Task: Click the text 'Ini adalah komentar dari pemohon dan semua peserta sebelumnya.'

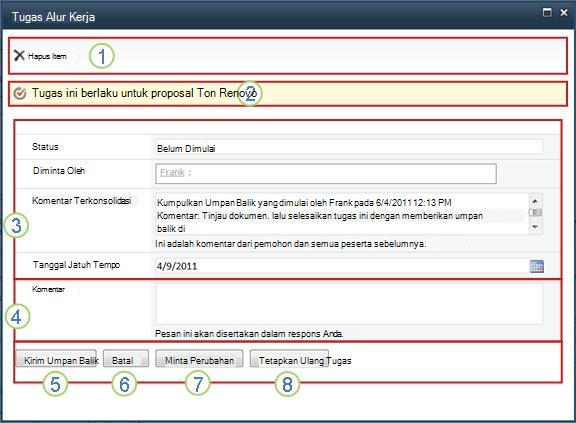Action: pos(291,244)
